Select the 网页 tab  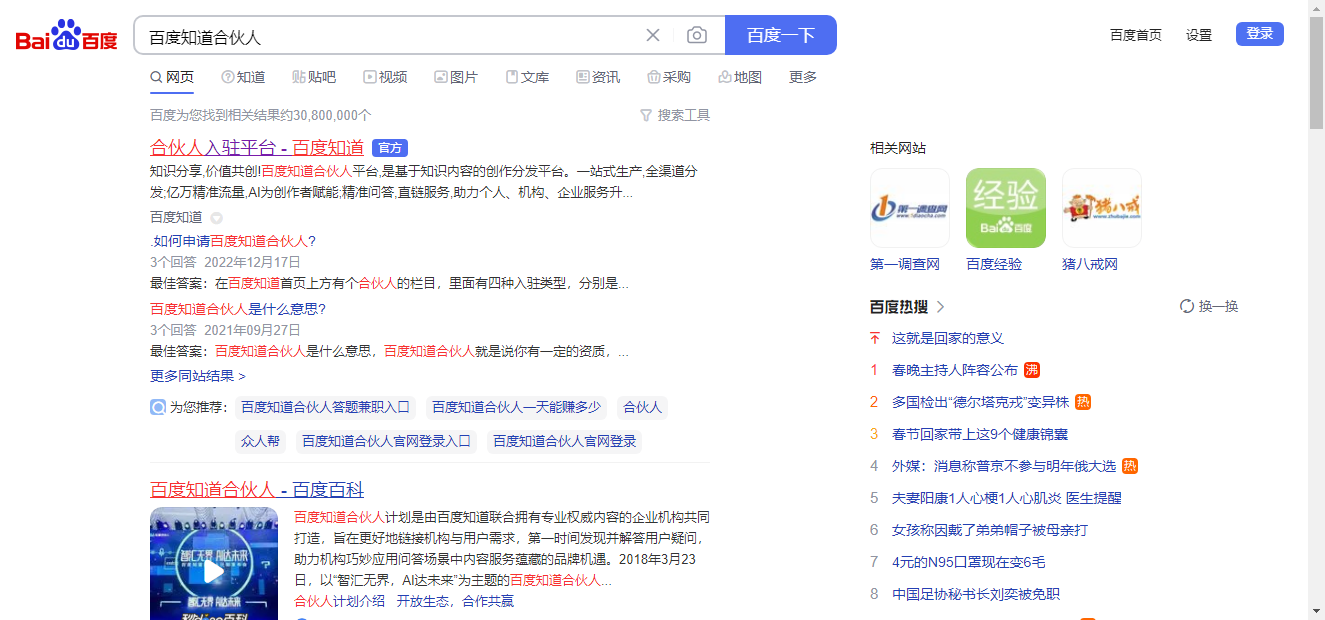pos(172,77)
